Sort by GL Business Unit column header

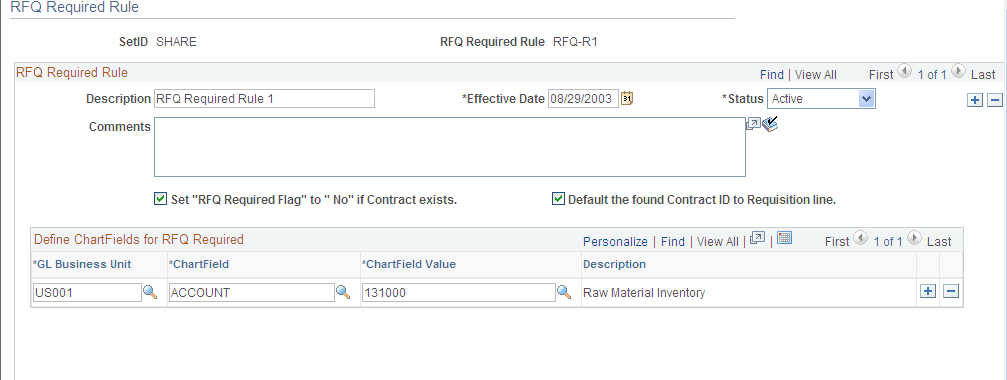[82, 264]
